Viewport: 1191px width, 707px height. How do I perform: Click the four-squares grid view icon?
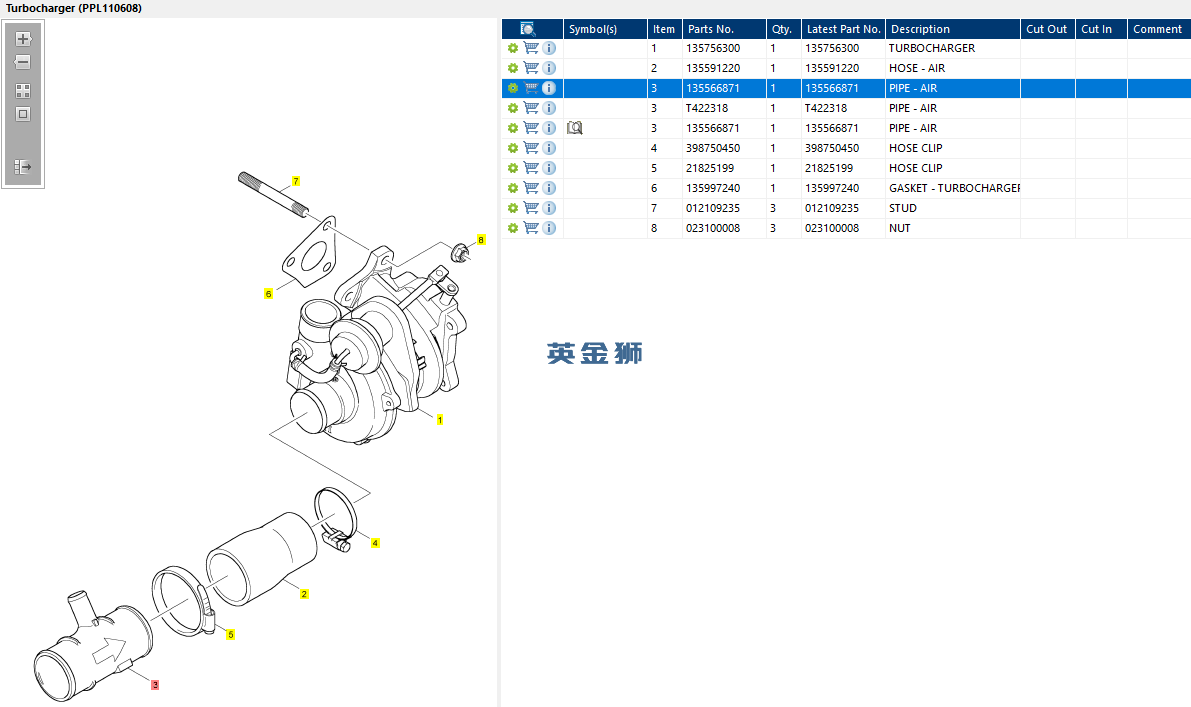click(23, 91)
